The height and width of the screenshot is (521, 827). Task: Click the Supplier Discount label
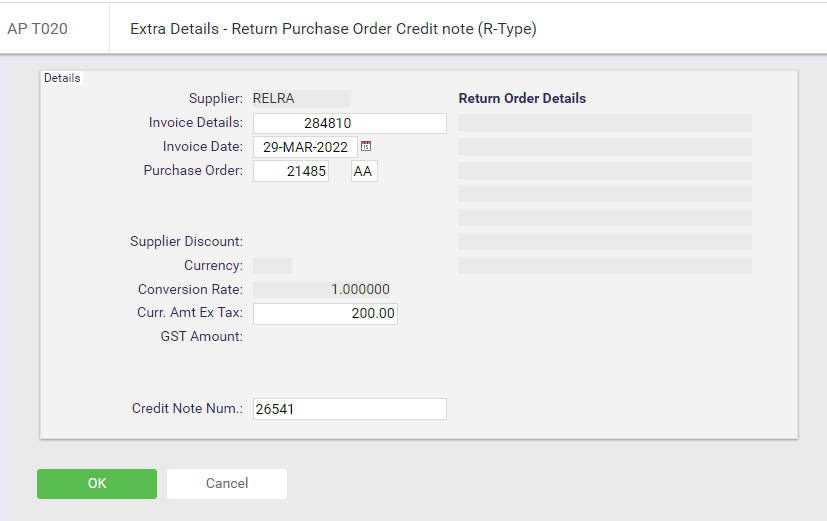coord(186,242)
